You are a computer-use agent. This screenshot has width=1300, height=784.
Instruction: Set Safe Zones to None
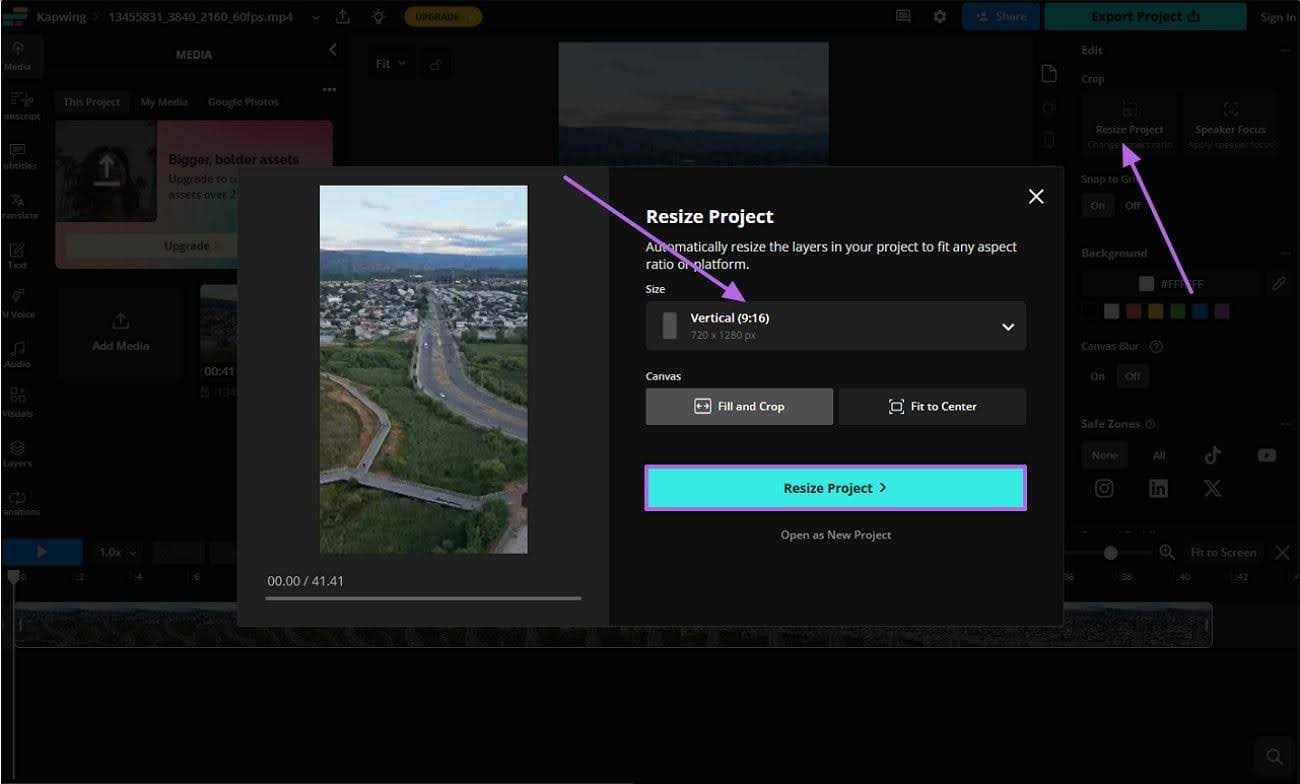click(x=1104, y=455)
